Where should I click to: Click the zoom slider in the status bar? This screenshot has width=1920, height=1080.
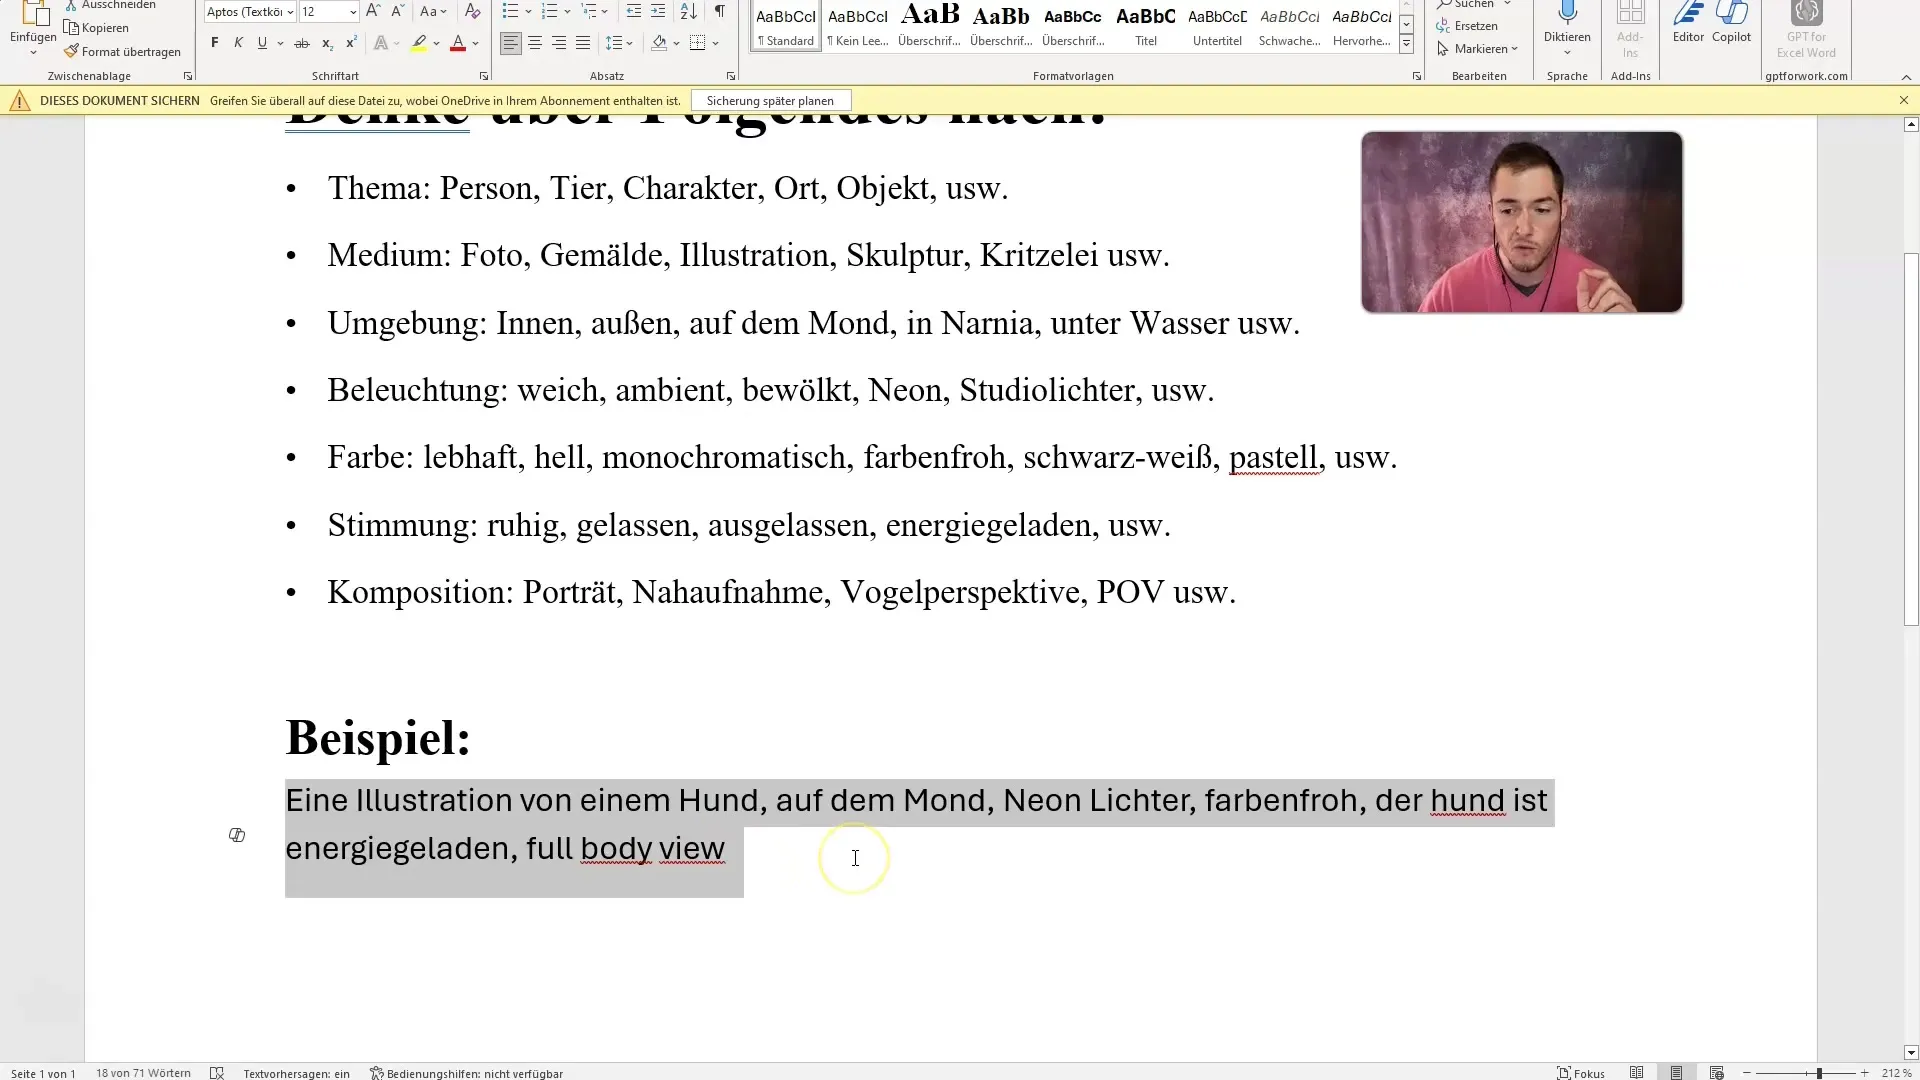pos(1818,1073)
